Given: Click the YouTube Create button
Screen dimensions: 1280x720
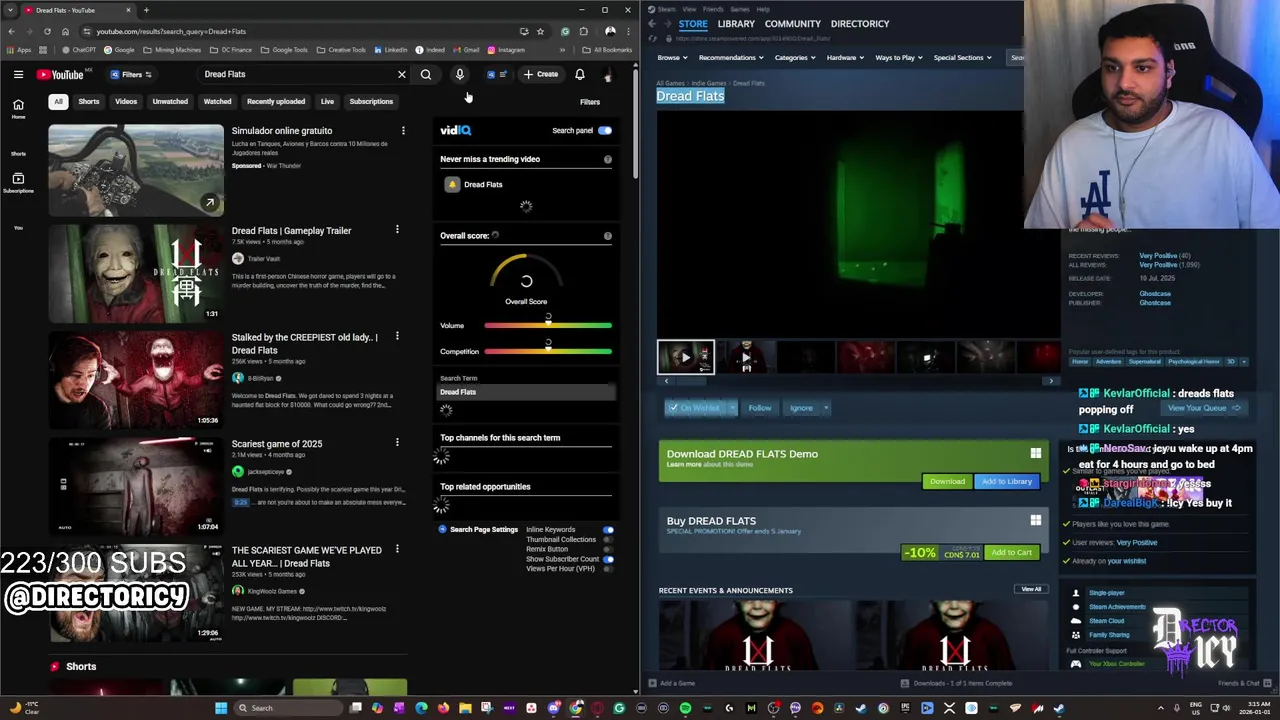Looking at the screenshot, I should tap(541, 74).
